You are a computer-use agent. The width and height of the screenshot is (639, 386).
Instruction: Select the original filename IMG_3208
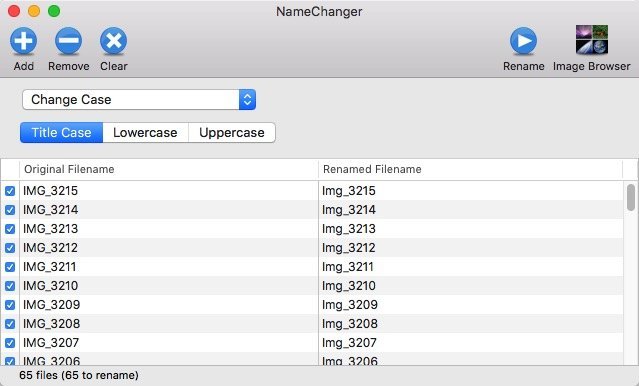[x=51, y=324]
